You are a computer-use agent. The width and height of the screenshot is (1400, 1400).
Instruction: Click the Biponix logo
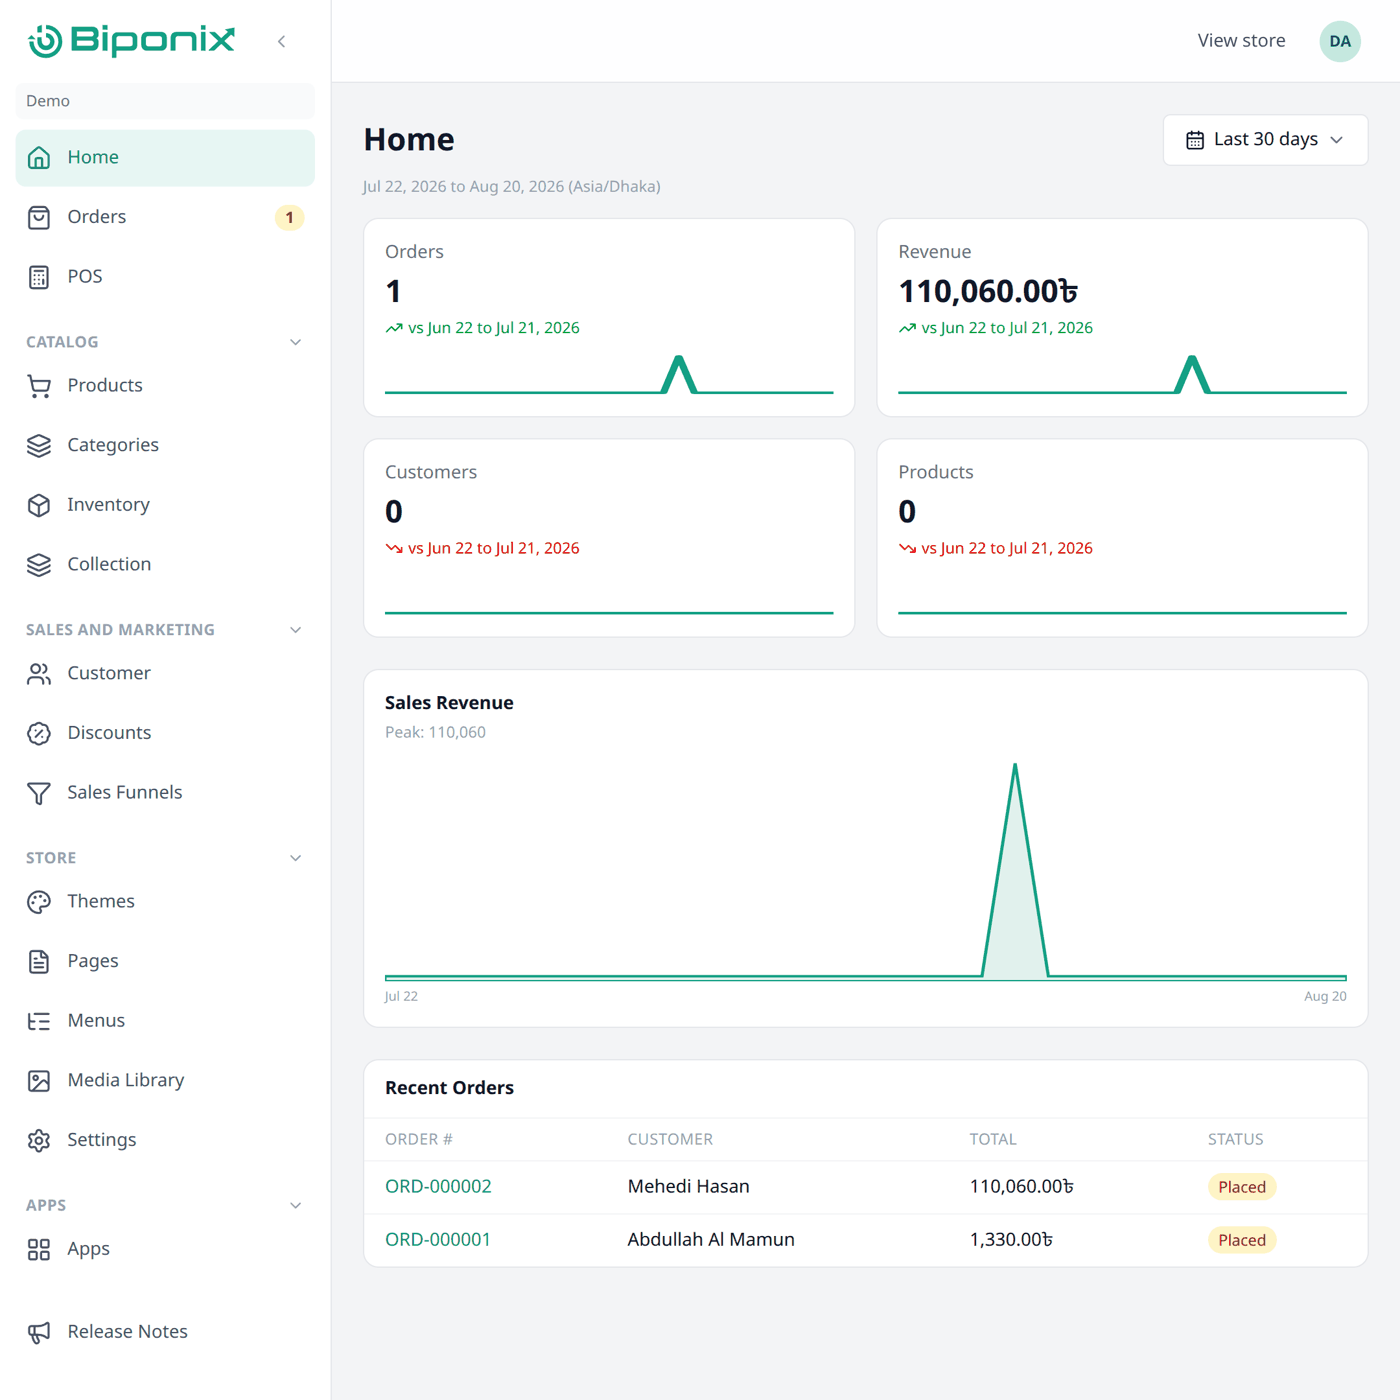coord(131,40)
